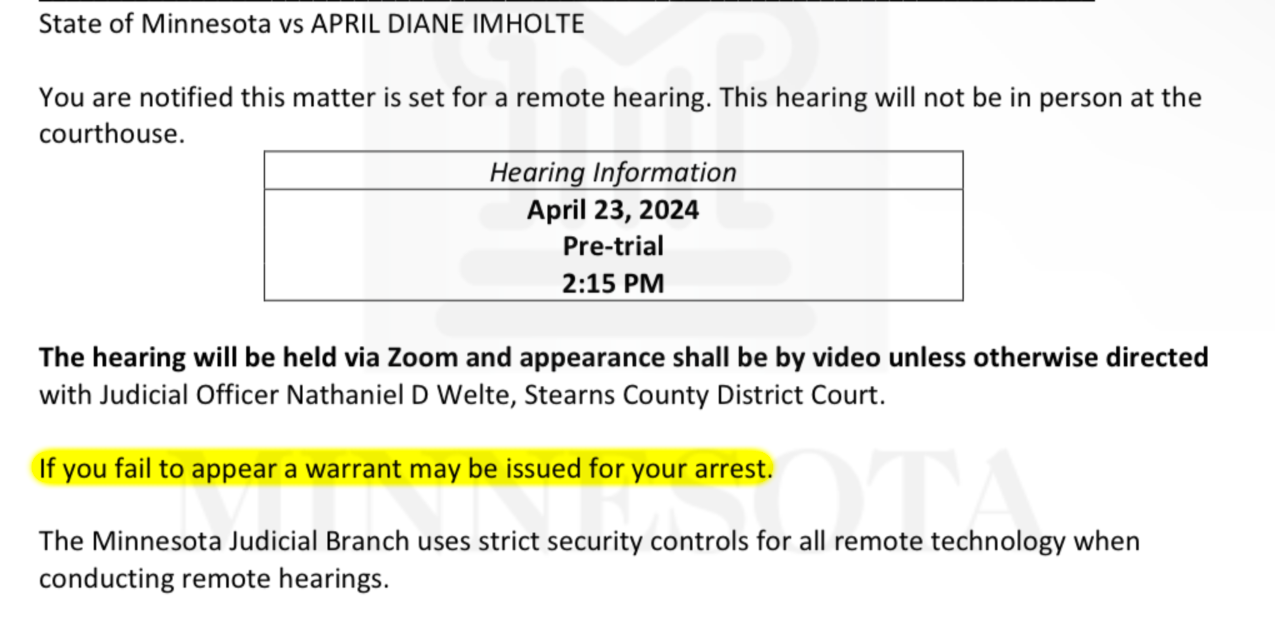This screenshot has width=1275, height=620.
Task: Click the yellow highlighted warrant warning sentence
Action: (x=405, y=468)
